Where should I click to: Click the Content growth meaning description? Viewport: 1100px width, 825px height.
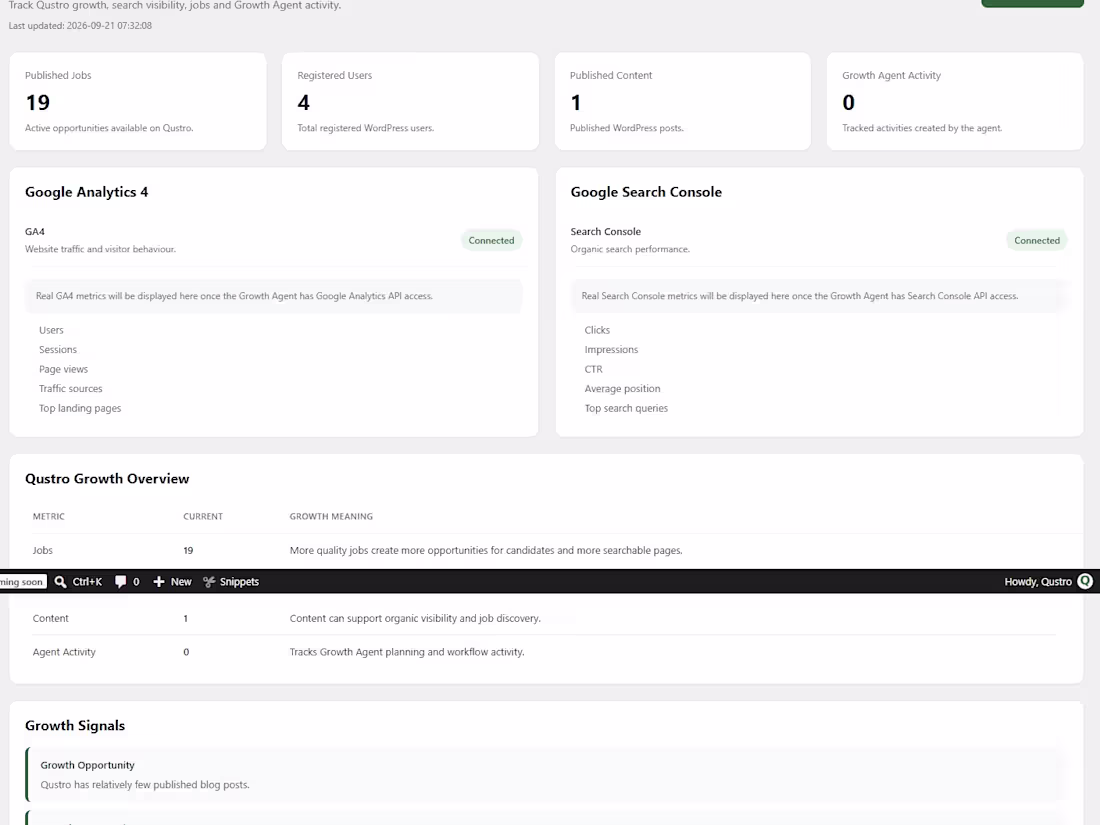pos(415,619)
